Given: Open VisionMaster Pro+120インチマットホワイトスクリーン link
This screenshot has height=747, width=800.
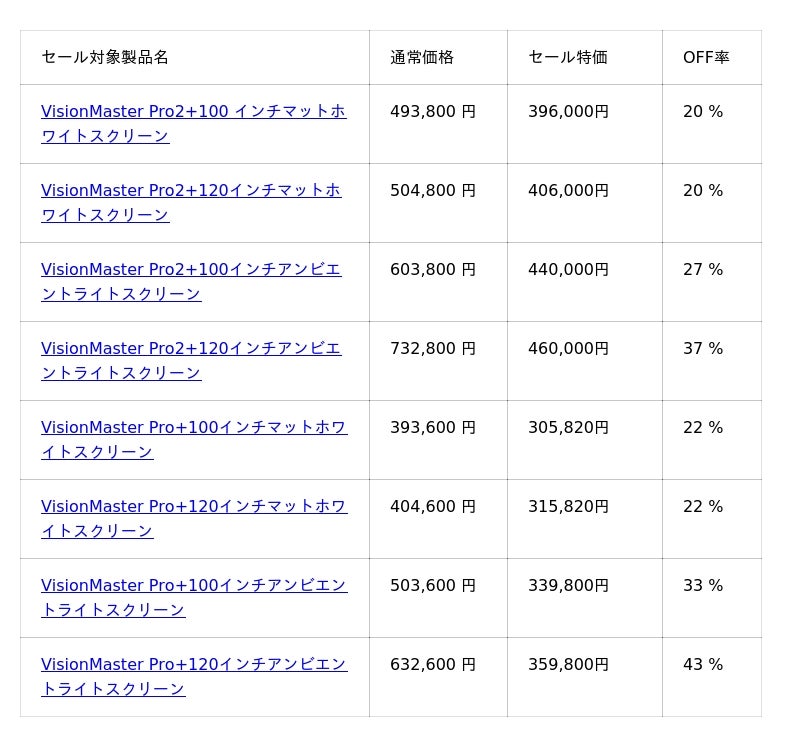Looking at the screenshot, I should [x=194, y=507].
